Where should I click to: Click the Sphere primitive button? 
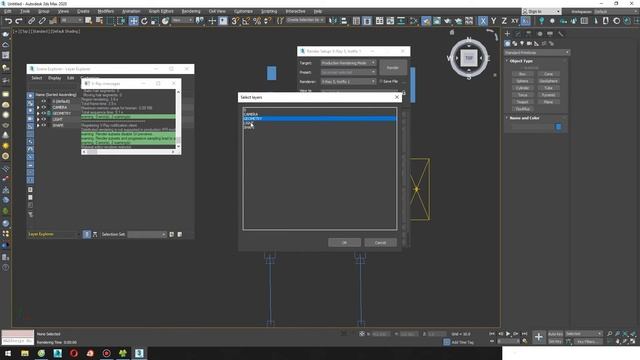pyautogui.click(x=522, y=81)
